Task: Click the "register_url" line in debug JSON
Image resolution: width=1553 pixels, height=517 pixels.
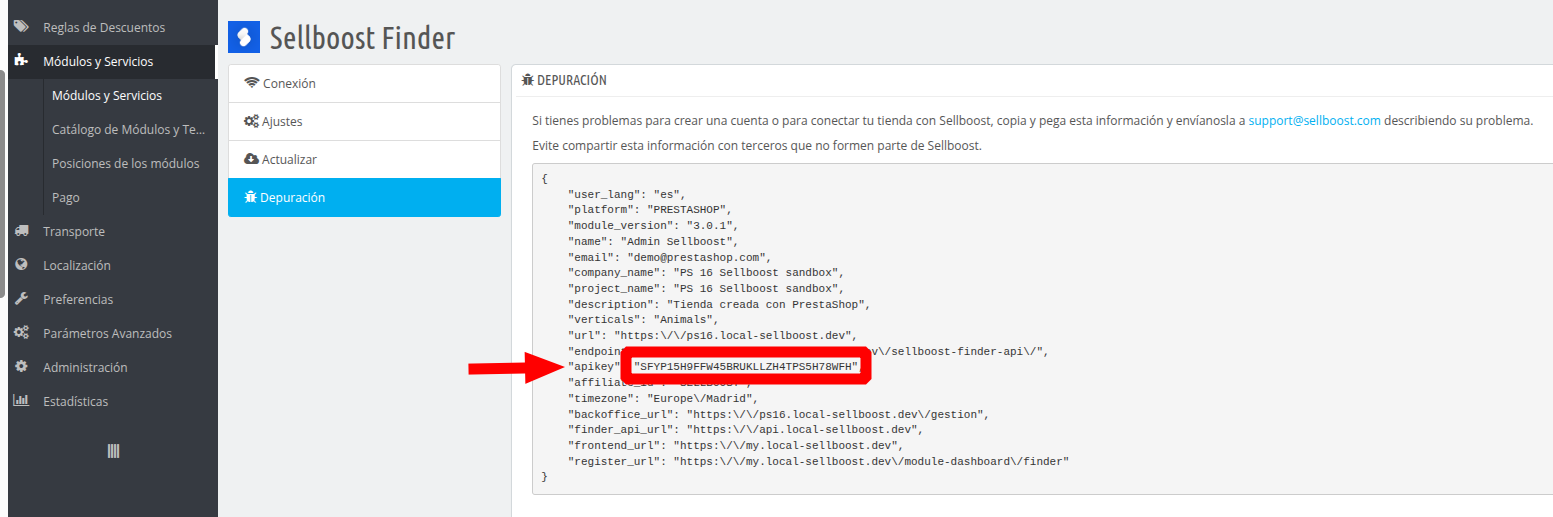Action: click(x=818, y=461)
